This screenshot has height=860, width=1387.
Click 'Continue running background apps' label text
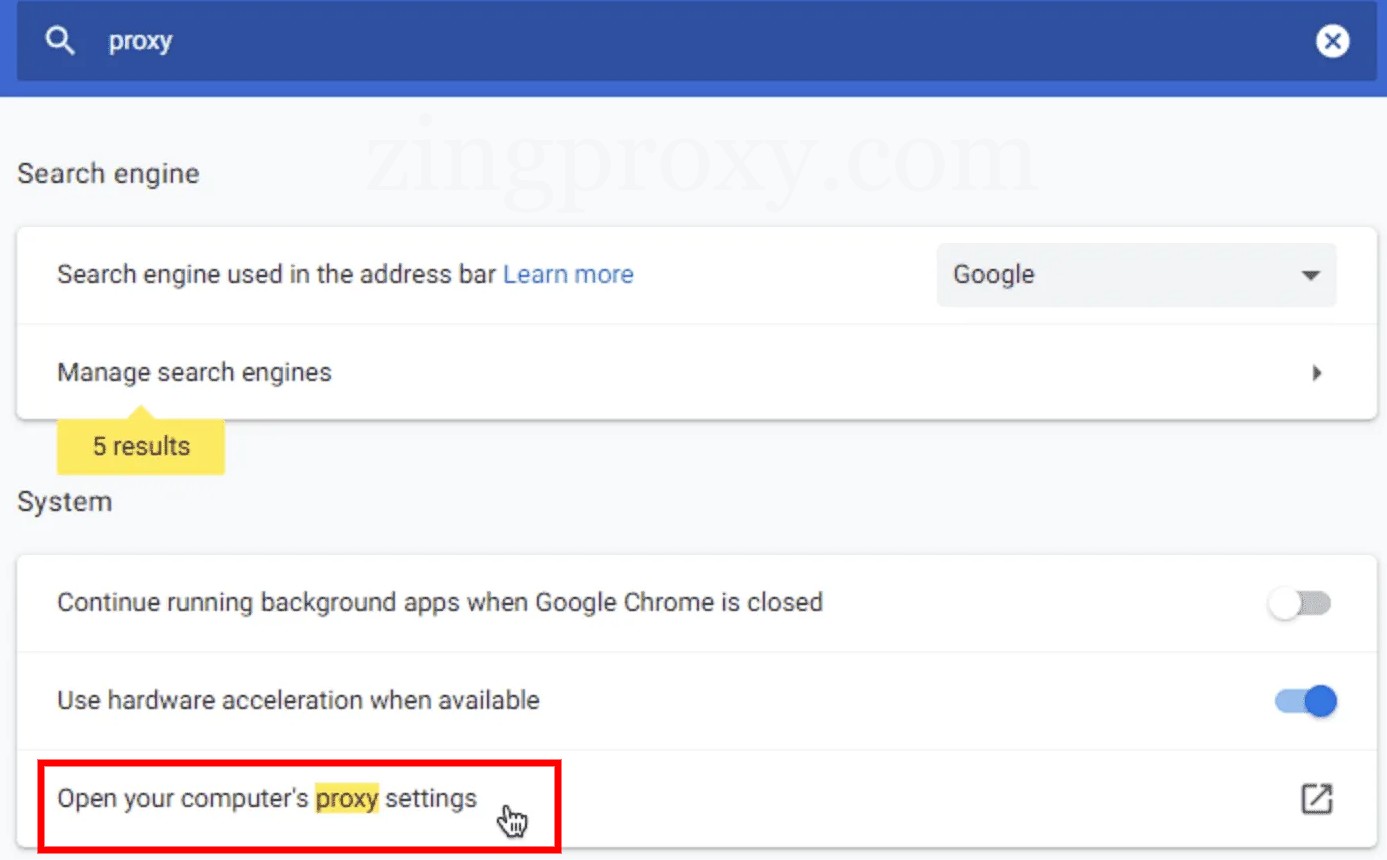440,602
